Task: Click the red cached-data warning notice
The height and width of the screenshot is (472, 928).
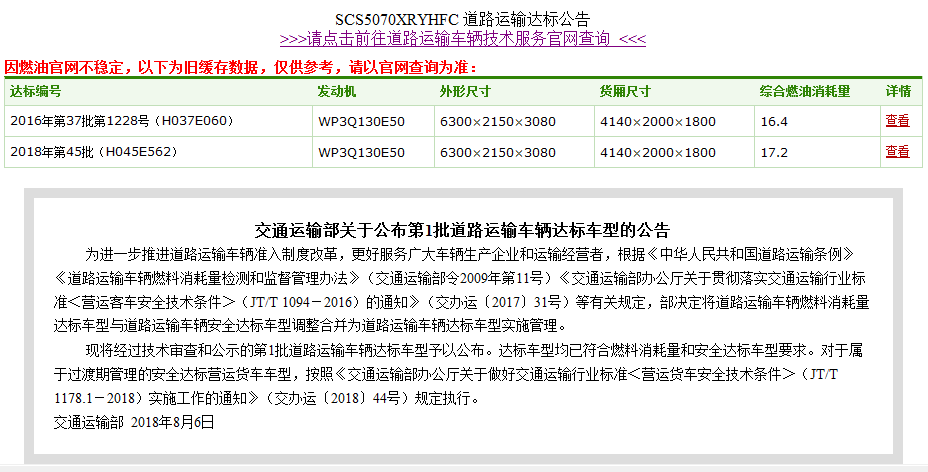Action: tap(241, 67)
